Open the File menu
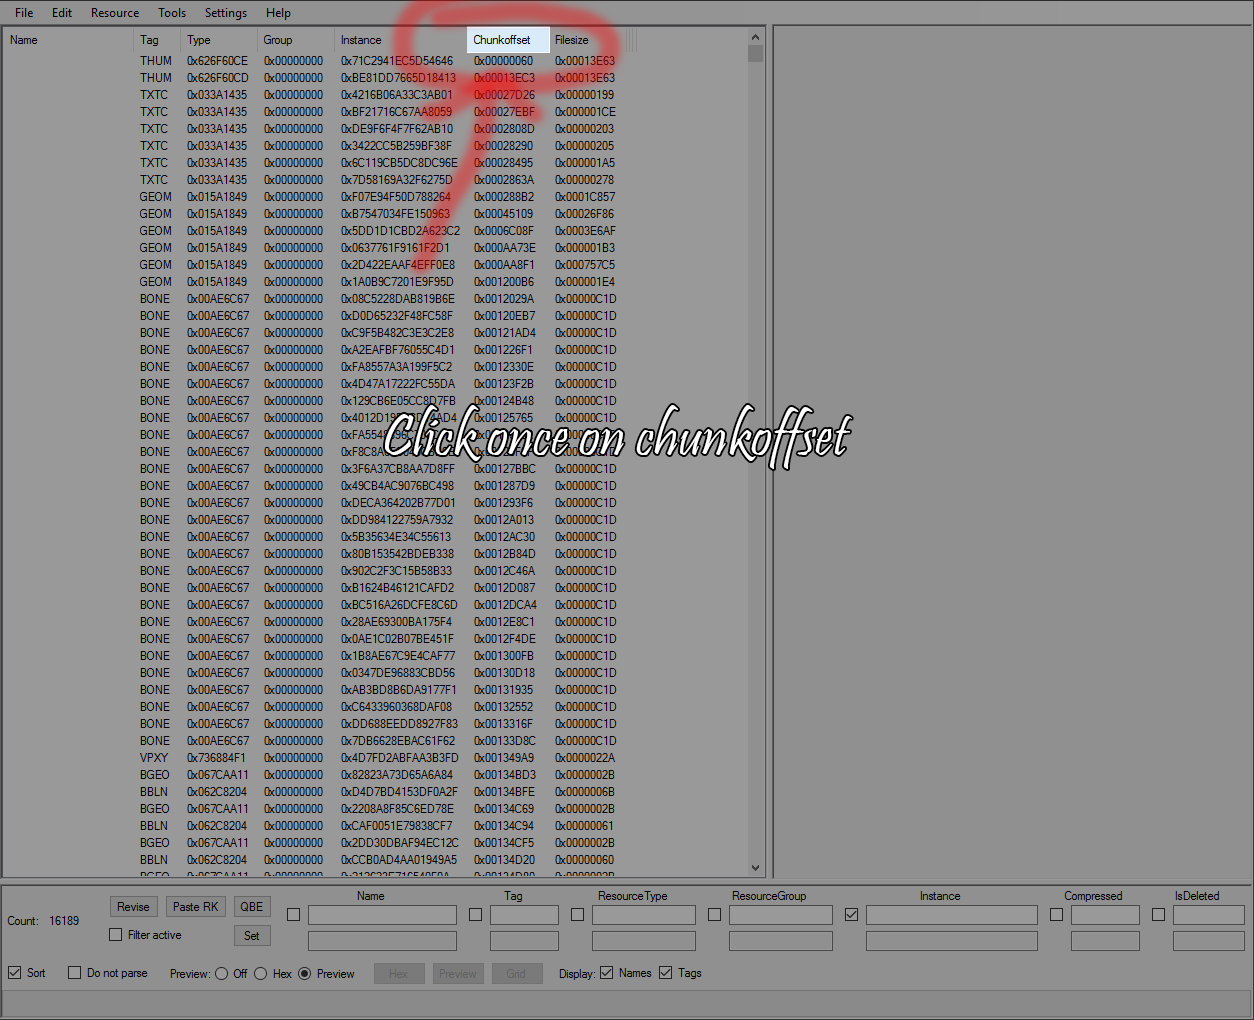1254x1020 pixels. click(x=24, y=13)
